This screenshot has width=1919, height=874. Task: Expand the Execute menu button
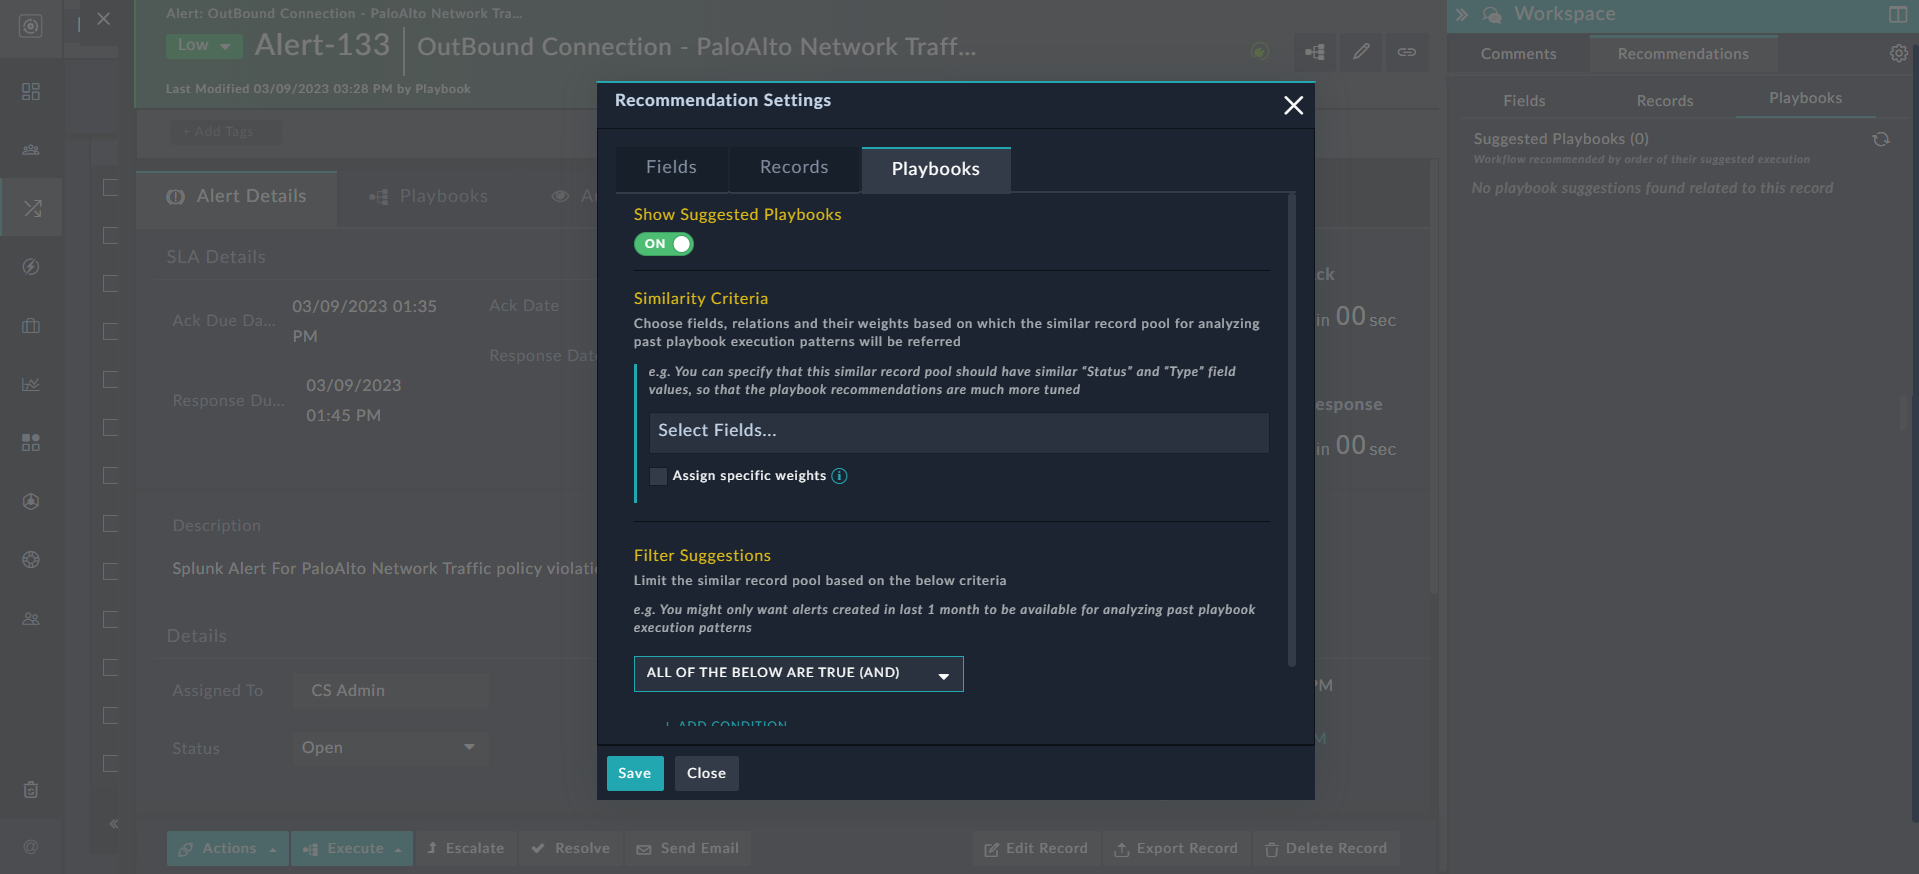[x=352, y=848]
